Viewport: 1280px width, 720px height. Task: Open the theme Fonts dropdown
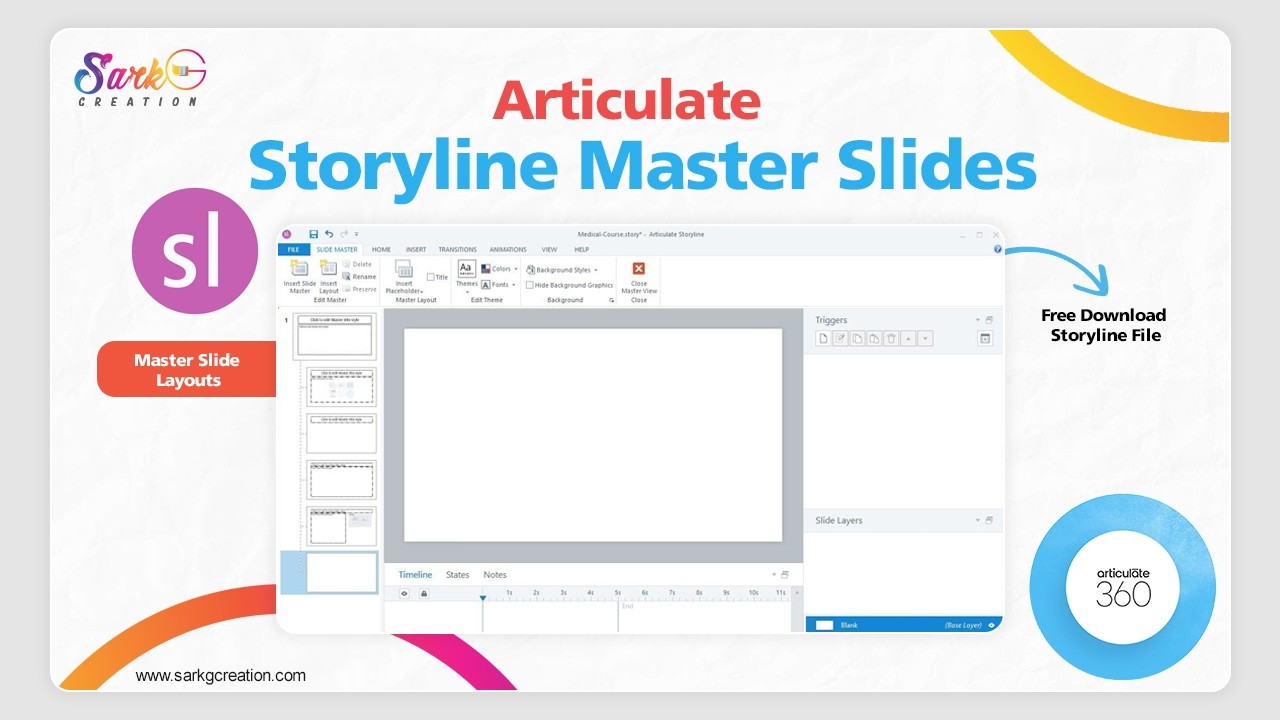pyautogui.click(x=499, y=285)
